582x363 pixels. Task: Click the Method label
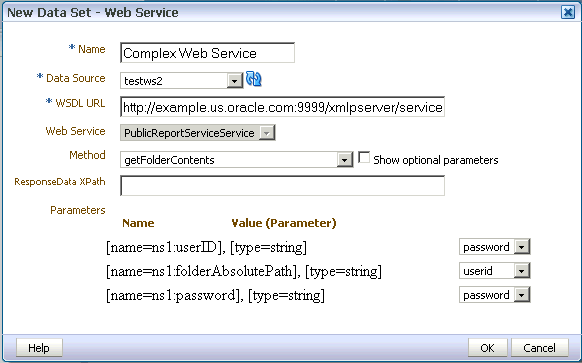pyautogui.click(x=87, y=155)
